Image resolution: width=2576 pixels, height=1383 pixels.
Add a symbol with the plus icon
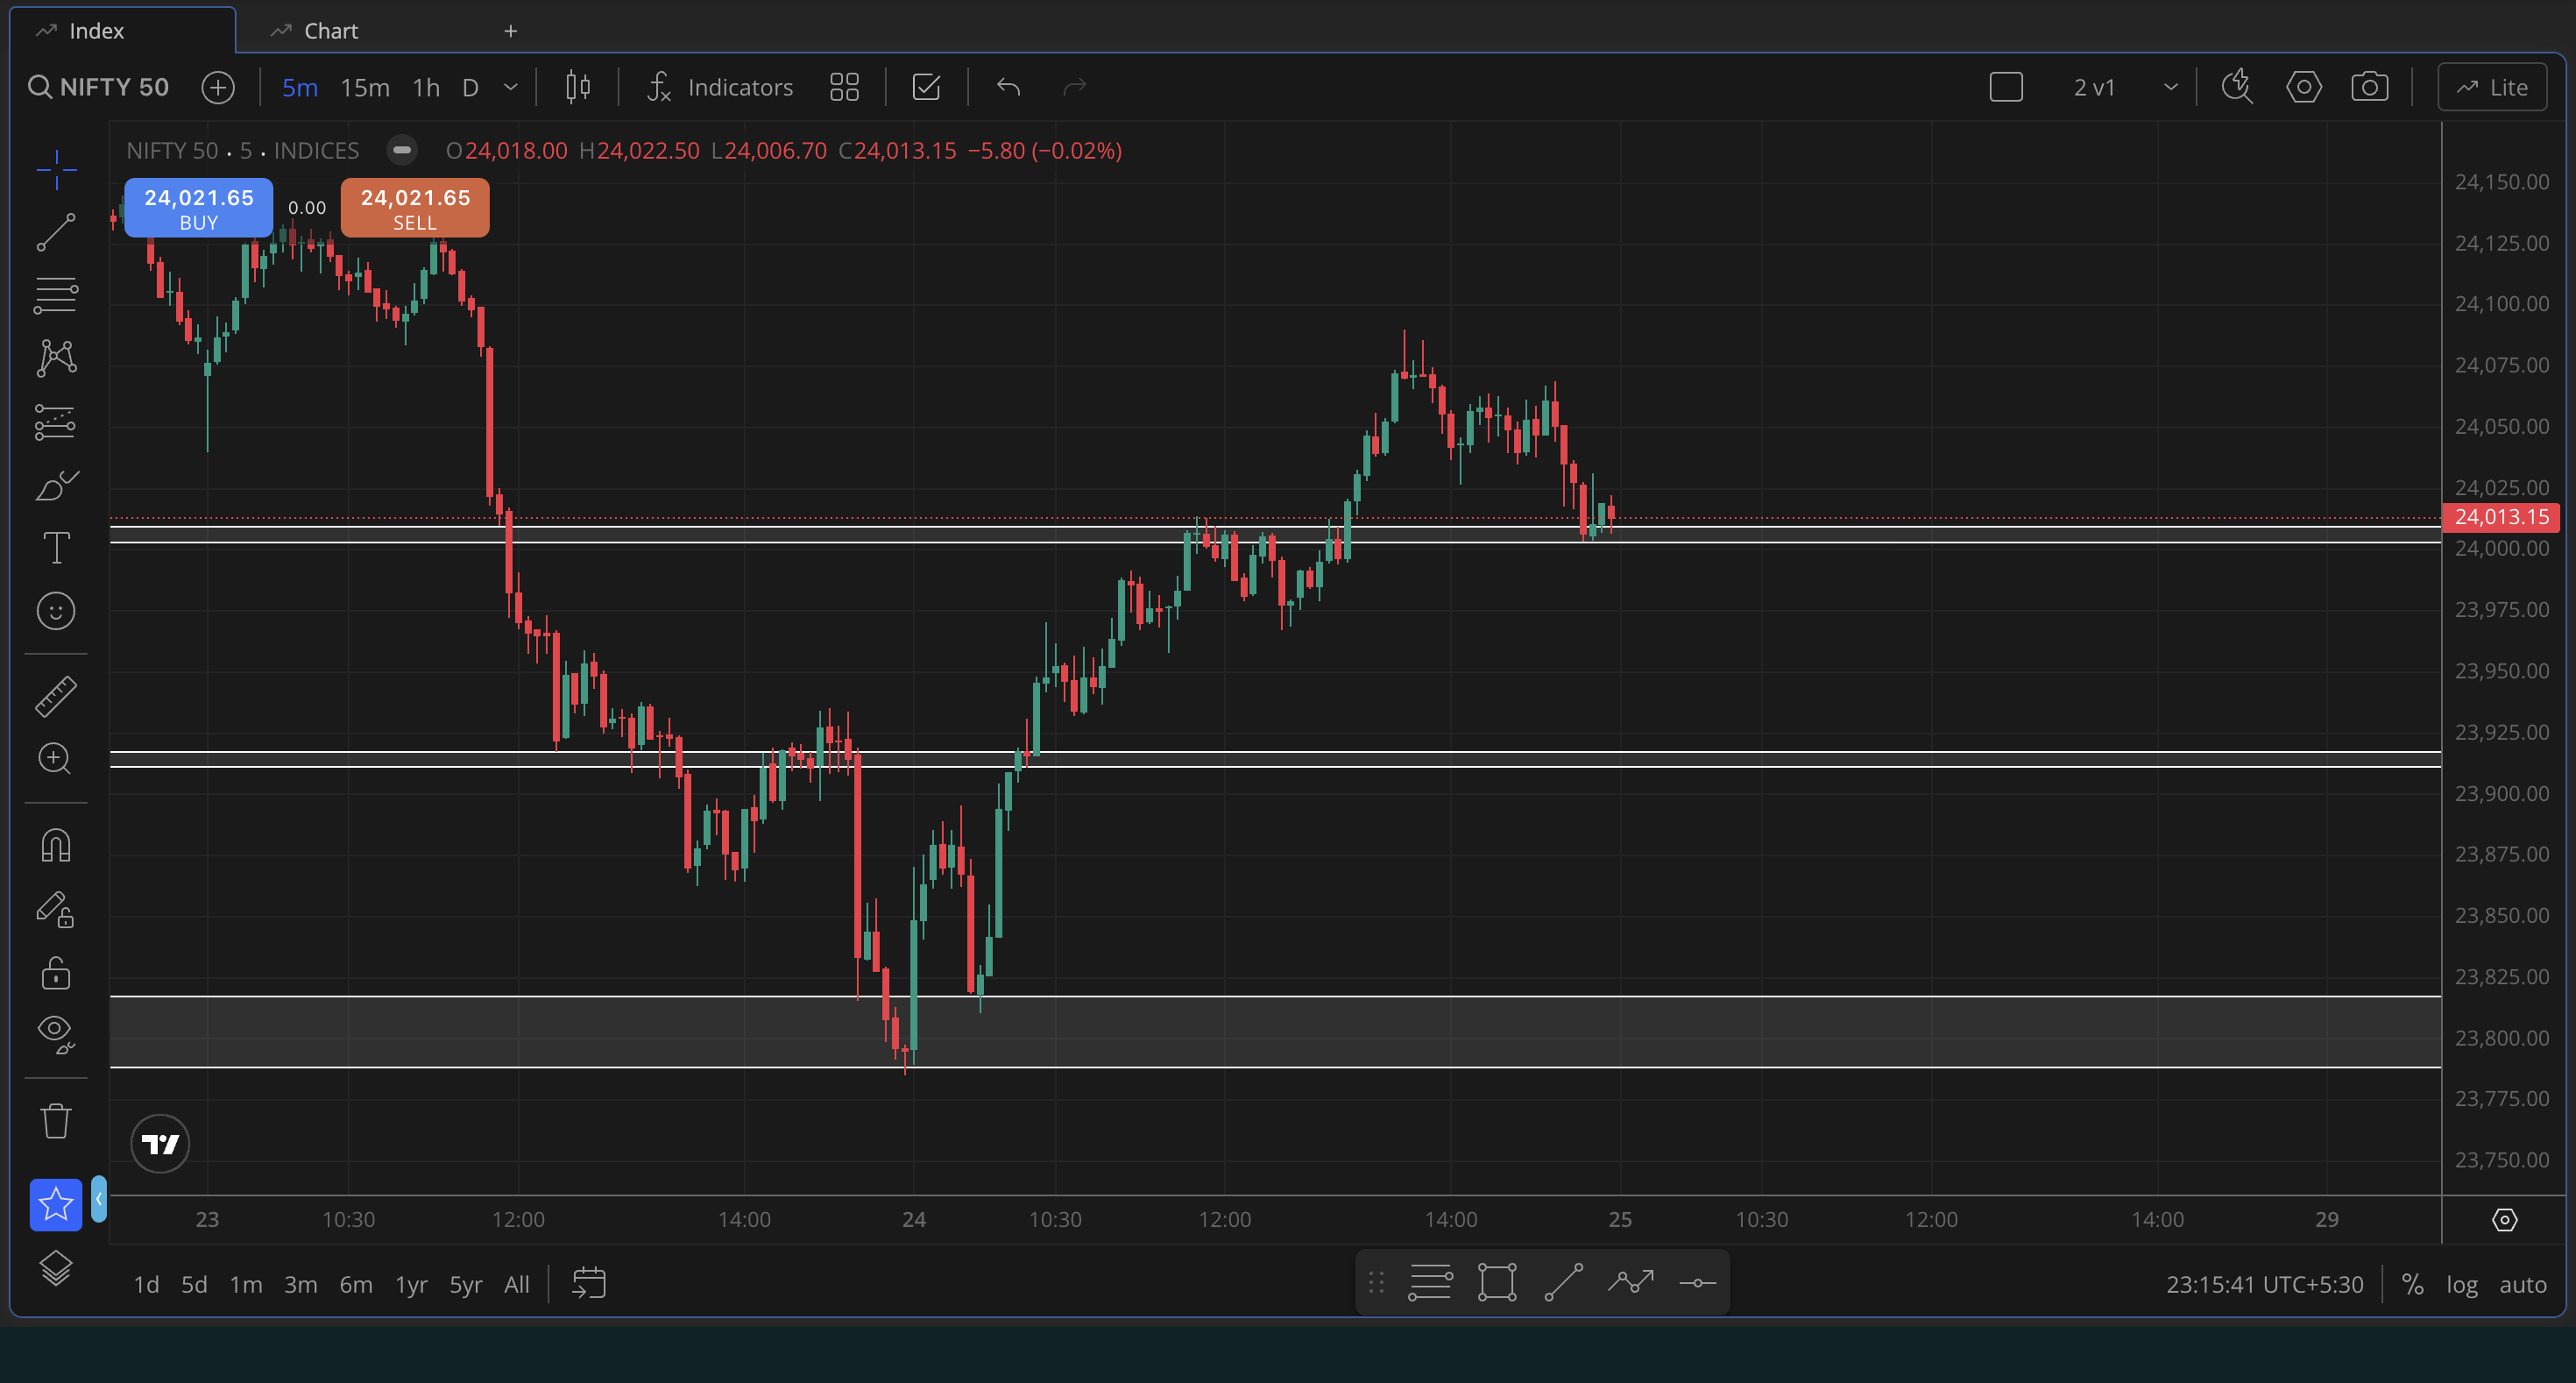(218, 88)
